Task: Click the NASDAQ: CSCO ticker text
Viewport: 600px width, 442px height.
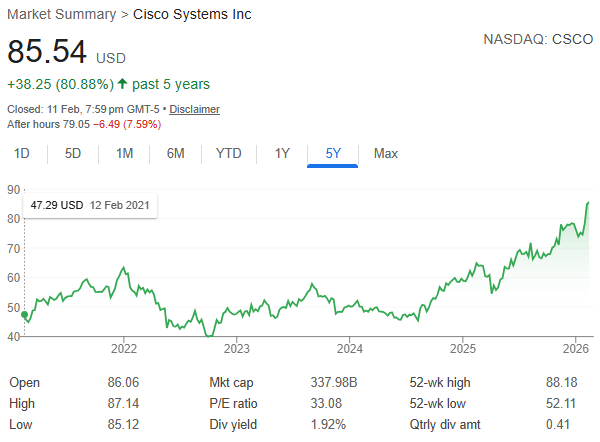Action: click(x=536, y=41)
